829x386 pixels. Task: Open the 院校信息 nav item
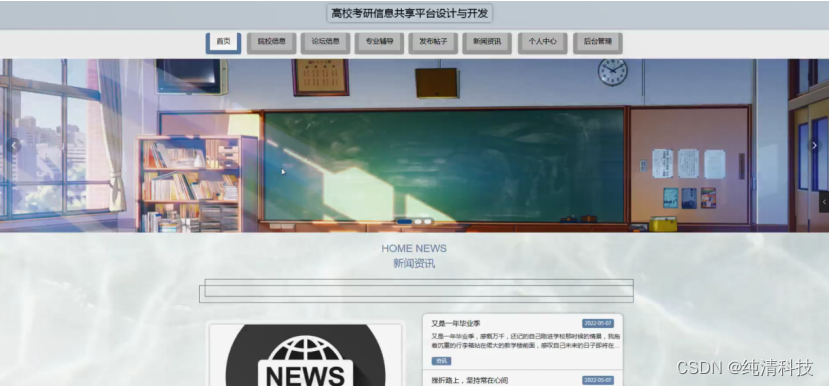271,43
